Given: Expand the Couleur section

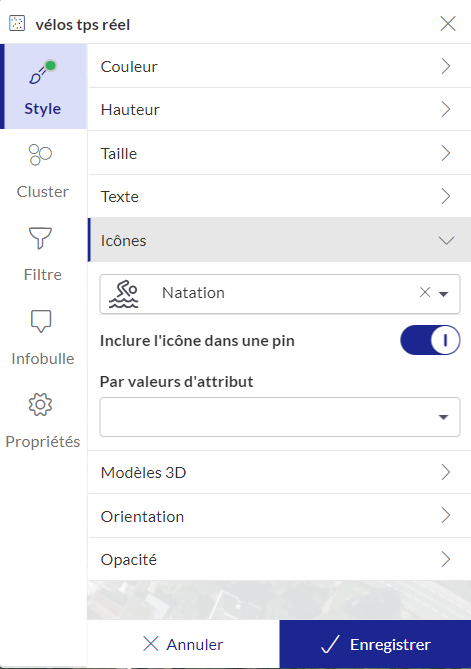Looking at the screenshot, I should pos(279,66).
